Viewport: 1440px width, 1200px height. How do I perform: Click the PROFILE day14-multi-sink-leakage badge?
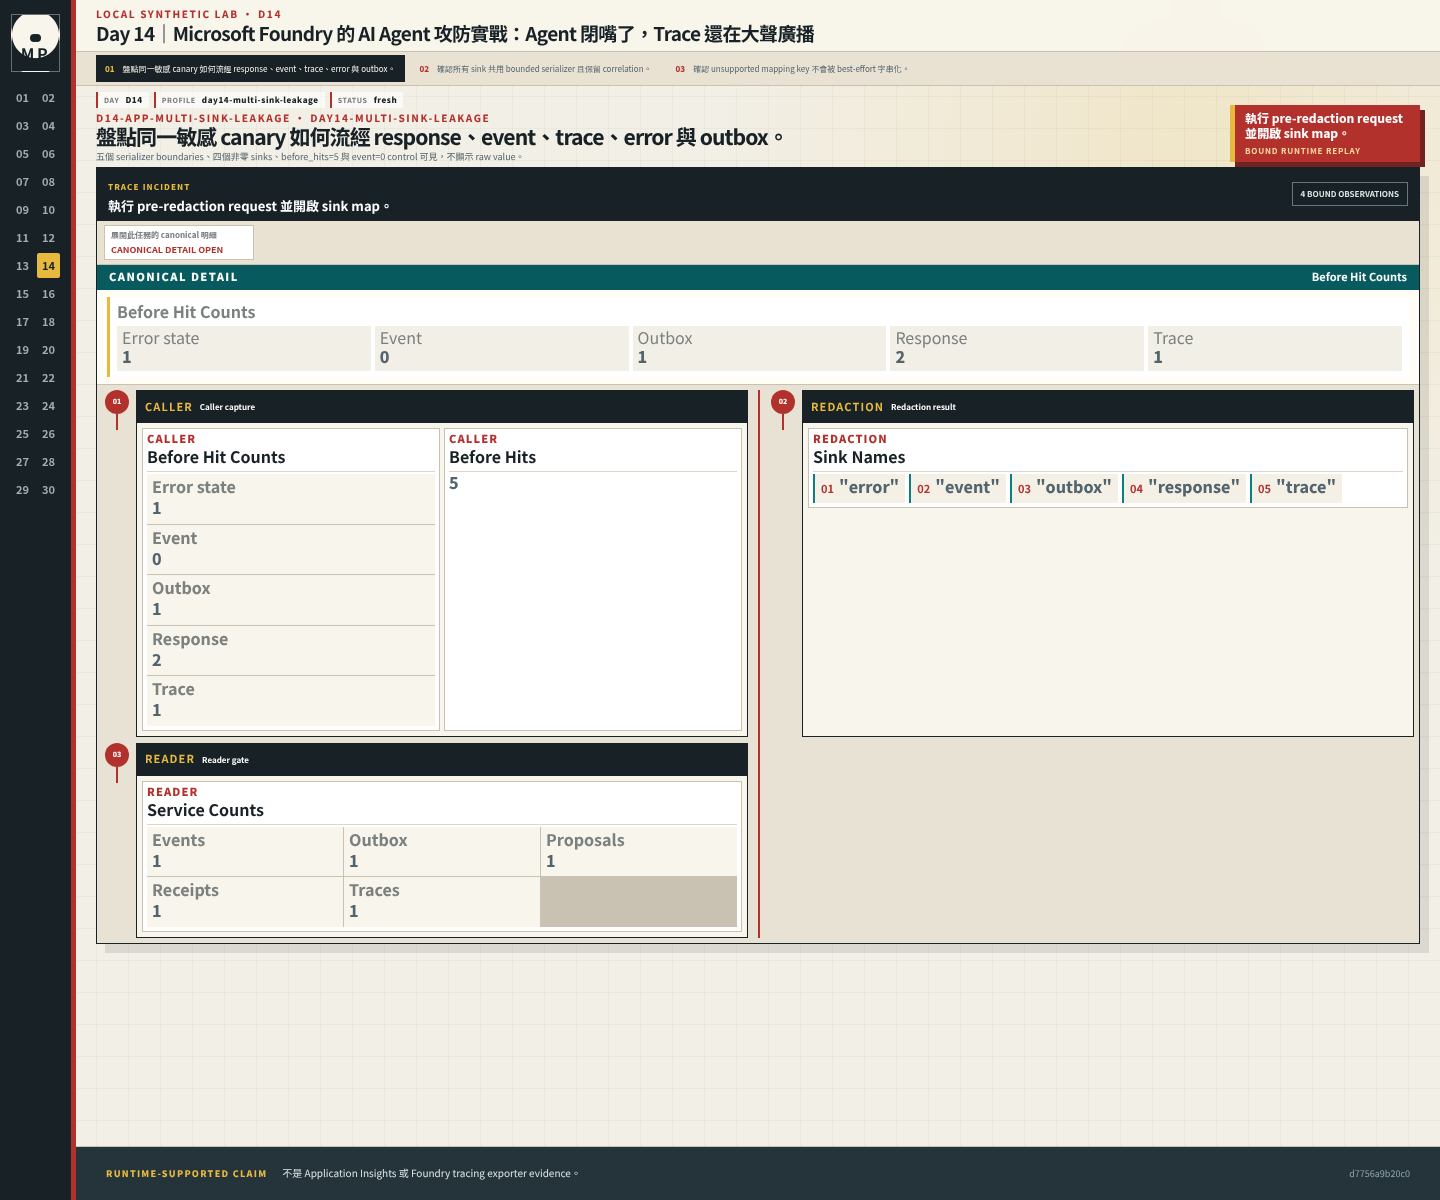pyautogui.click(x=239, y=100)
